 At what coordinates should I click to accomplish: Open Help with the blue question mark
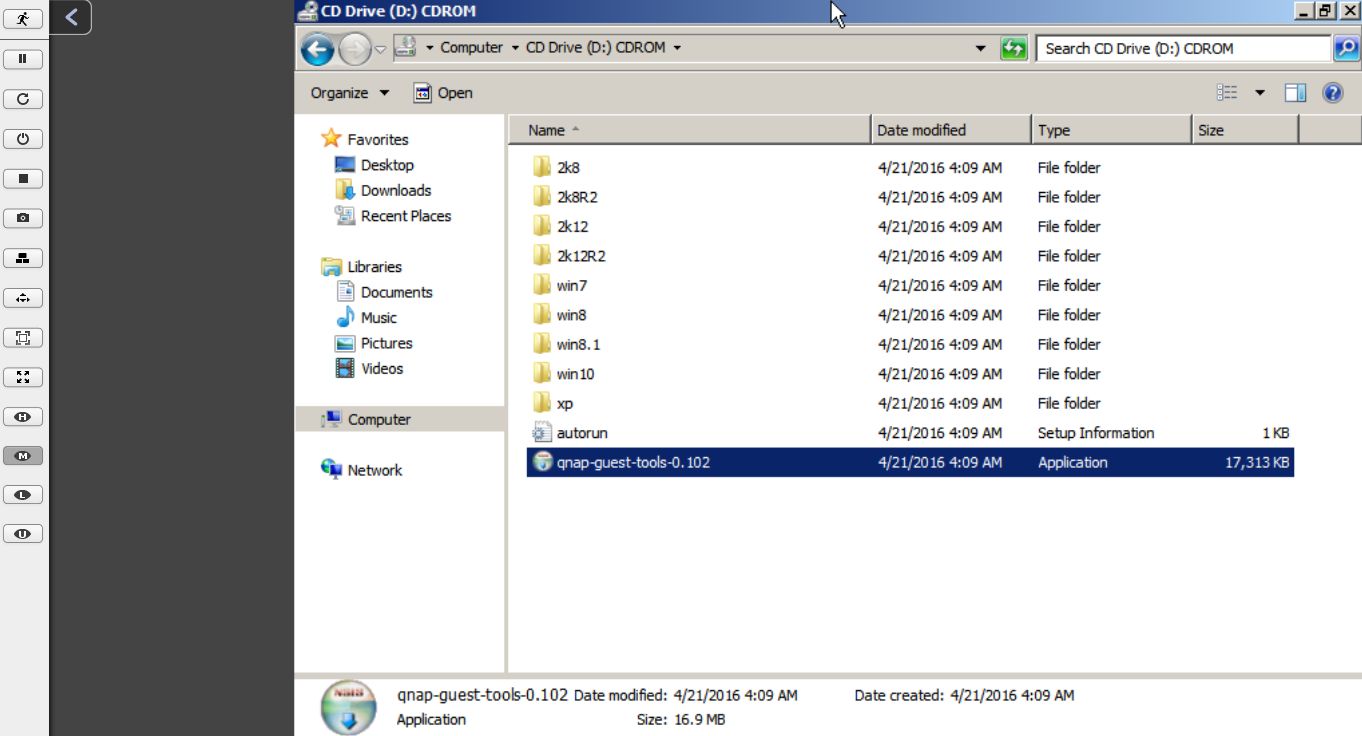pos(1332,93)
